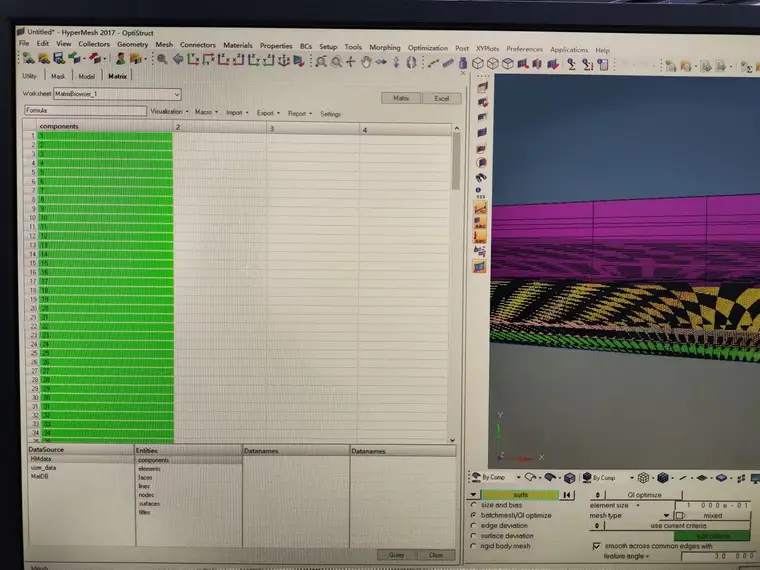Open the Geometry menu
This screenshot has width=760, height=570.
132,44
